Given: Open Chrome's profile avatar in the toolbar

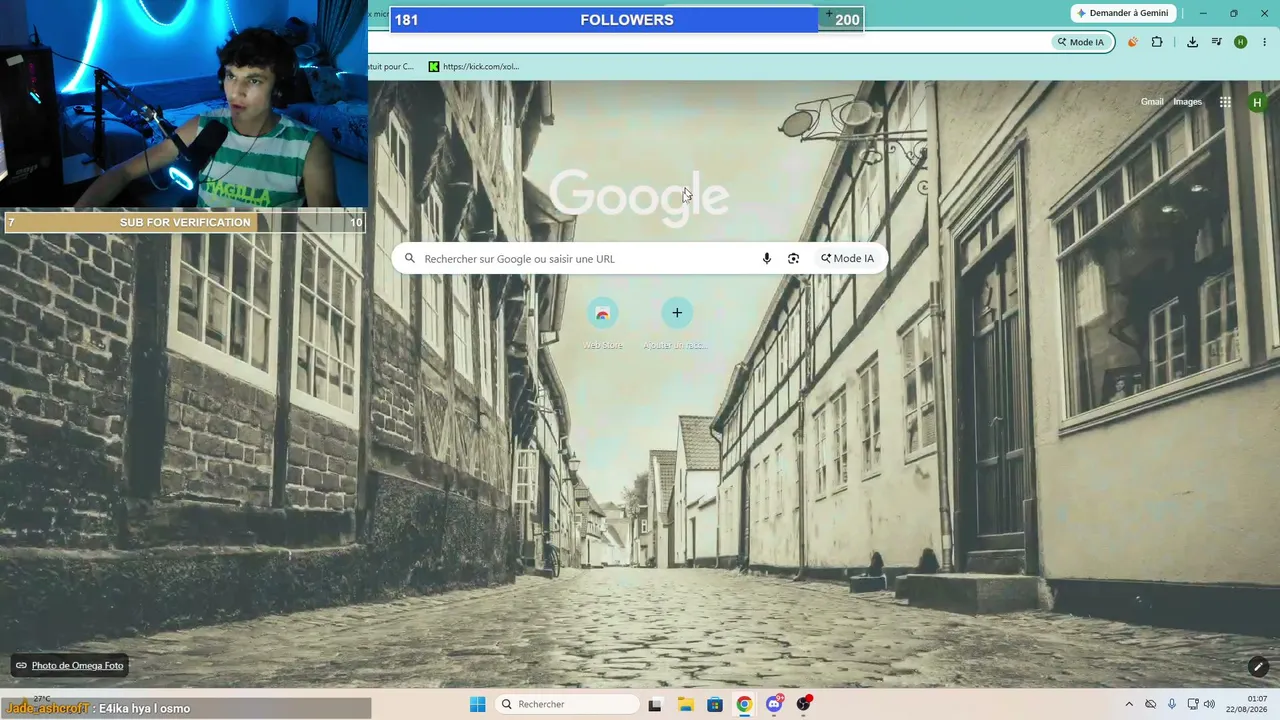Looking at the screenshot, I should pyautogui.click(x=1240, y=42).
